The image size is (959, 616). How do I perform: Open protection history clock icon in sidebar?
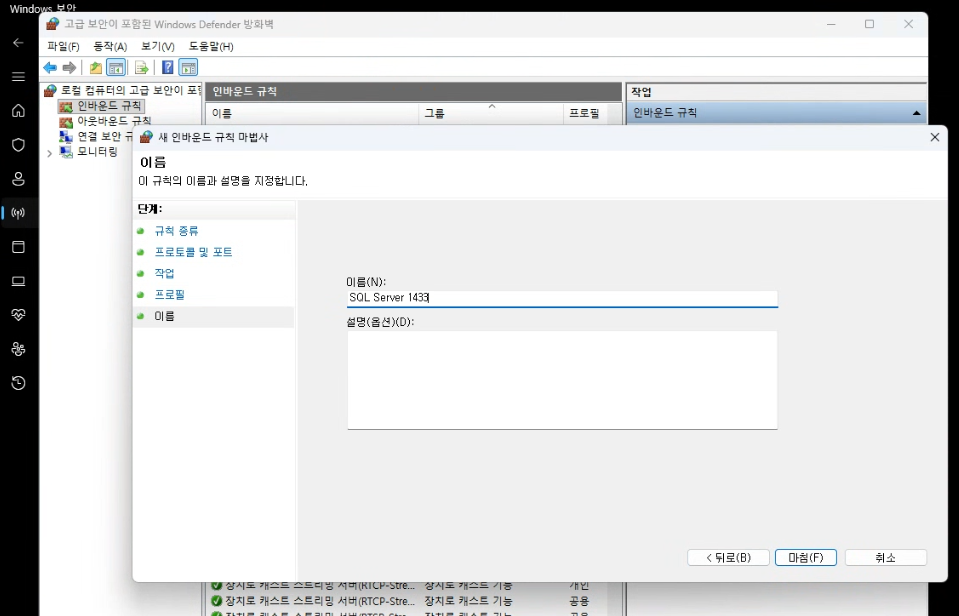tap(18, 383)
